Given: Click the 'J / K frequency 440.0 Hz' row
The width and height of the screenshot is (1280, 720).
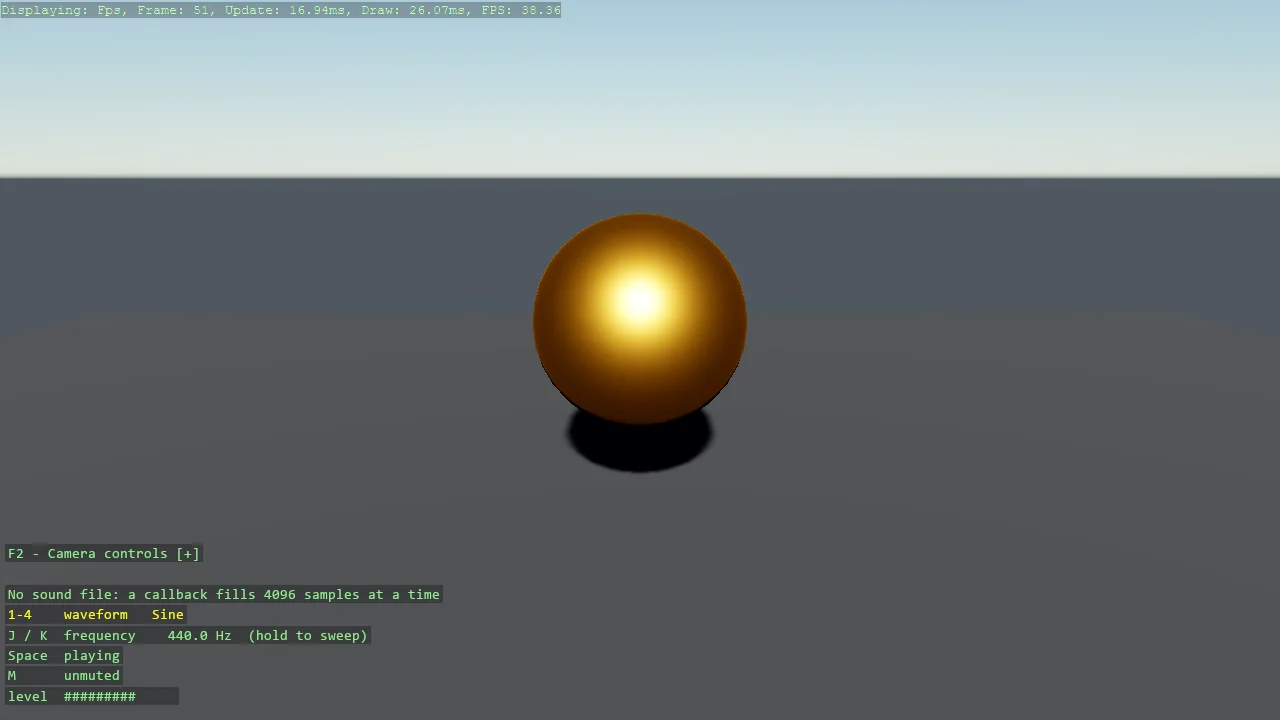Looking at the screenshot, I should tap(188, 635).
